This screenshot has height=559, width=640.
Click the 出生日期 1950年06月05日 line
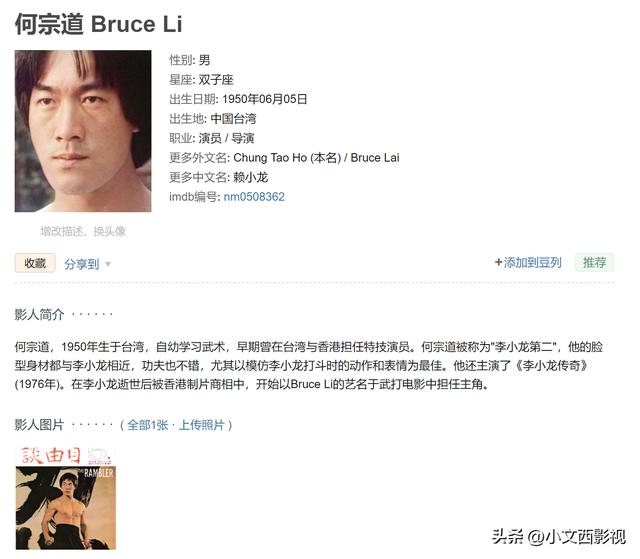[x=238, y=99]
